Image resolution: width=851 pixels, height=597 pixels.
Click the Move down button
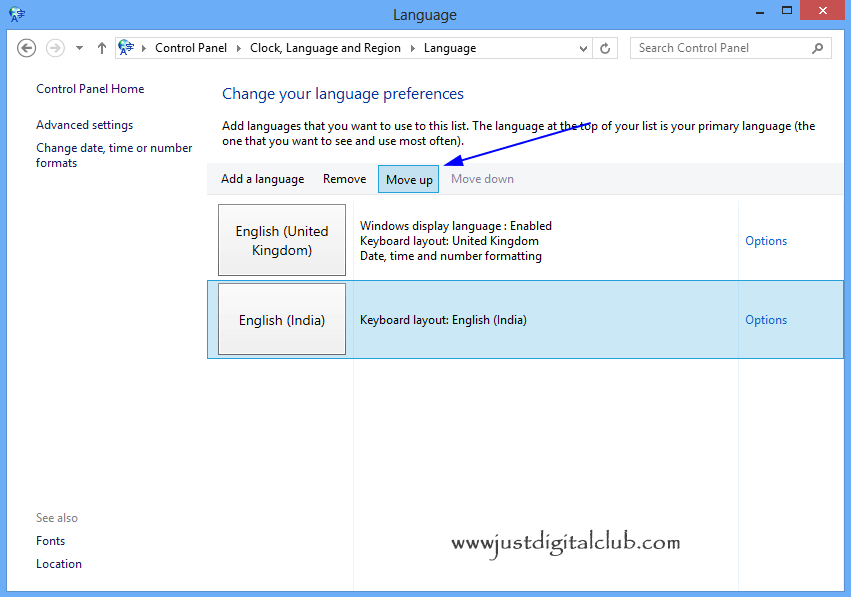click(482, 179)
